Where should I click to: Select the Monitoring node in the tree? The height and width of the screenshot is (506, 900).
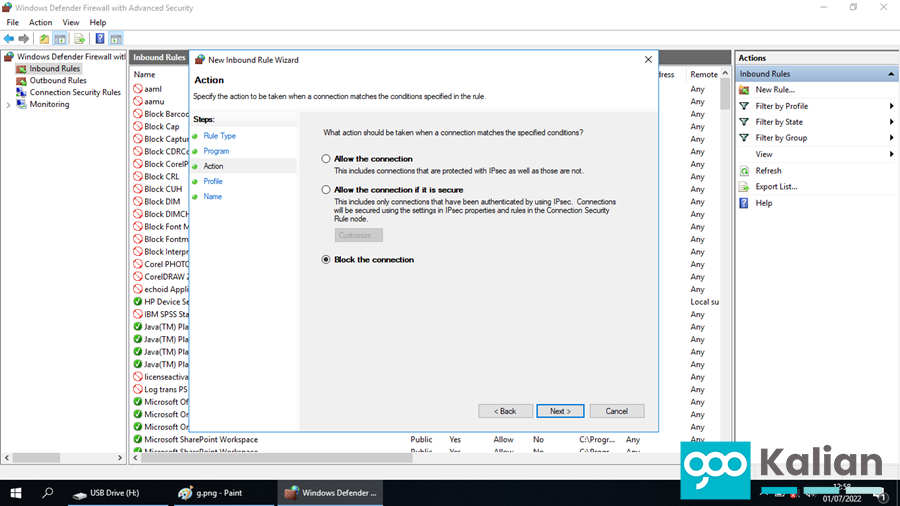49,104
